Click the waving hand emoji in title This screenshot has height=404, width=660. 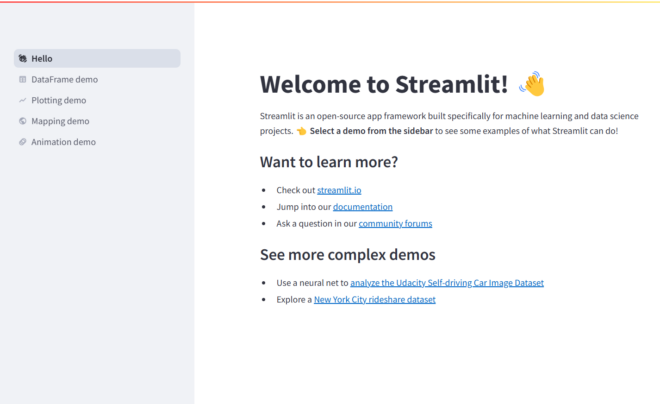[x=532, y=84]
